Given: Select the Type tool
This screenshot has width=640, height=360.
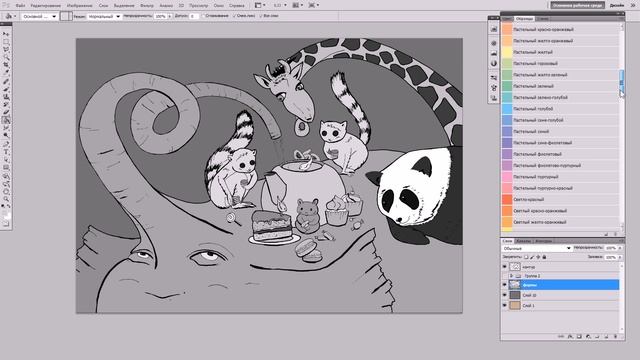Looking at the screenshot, I should (x=6, y=151).
